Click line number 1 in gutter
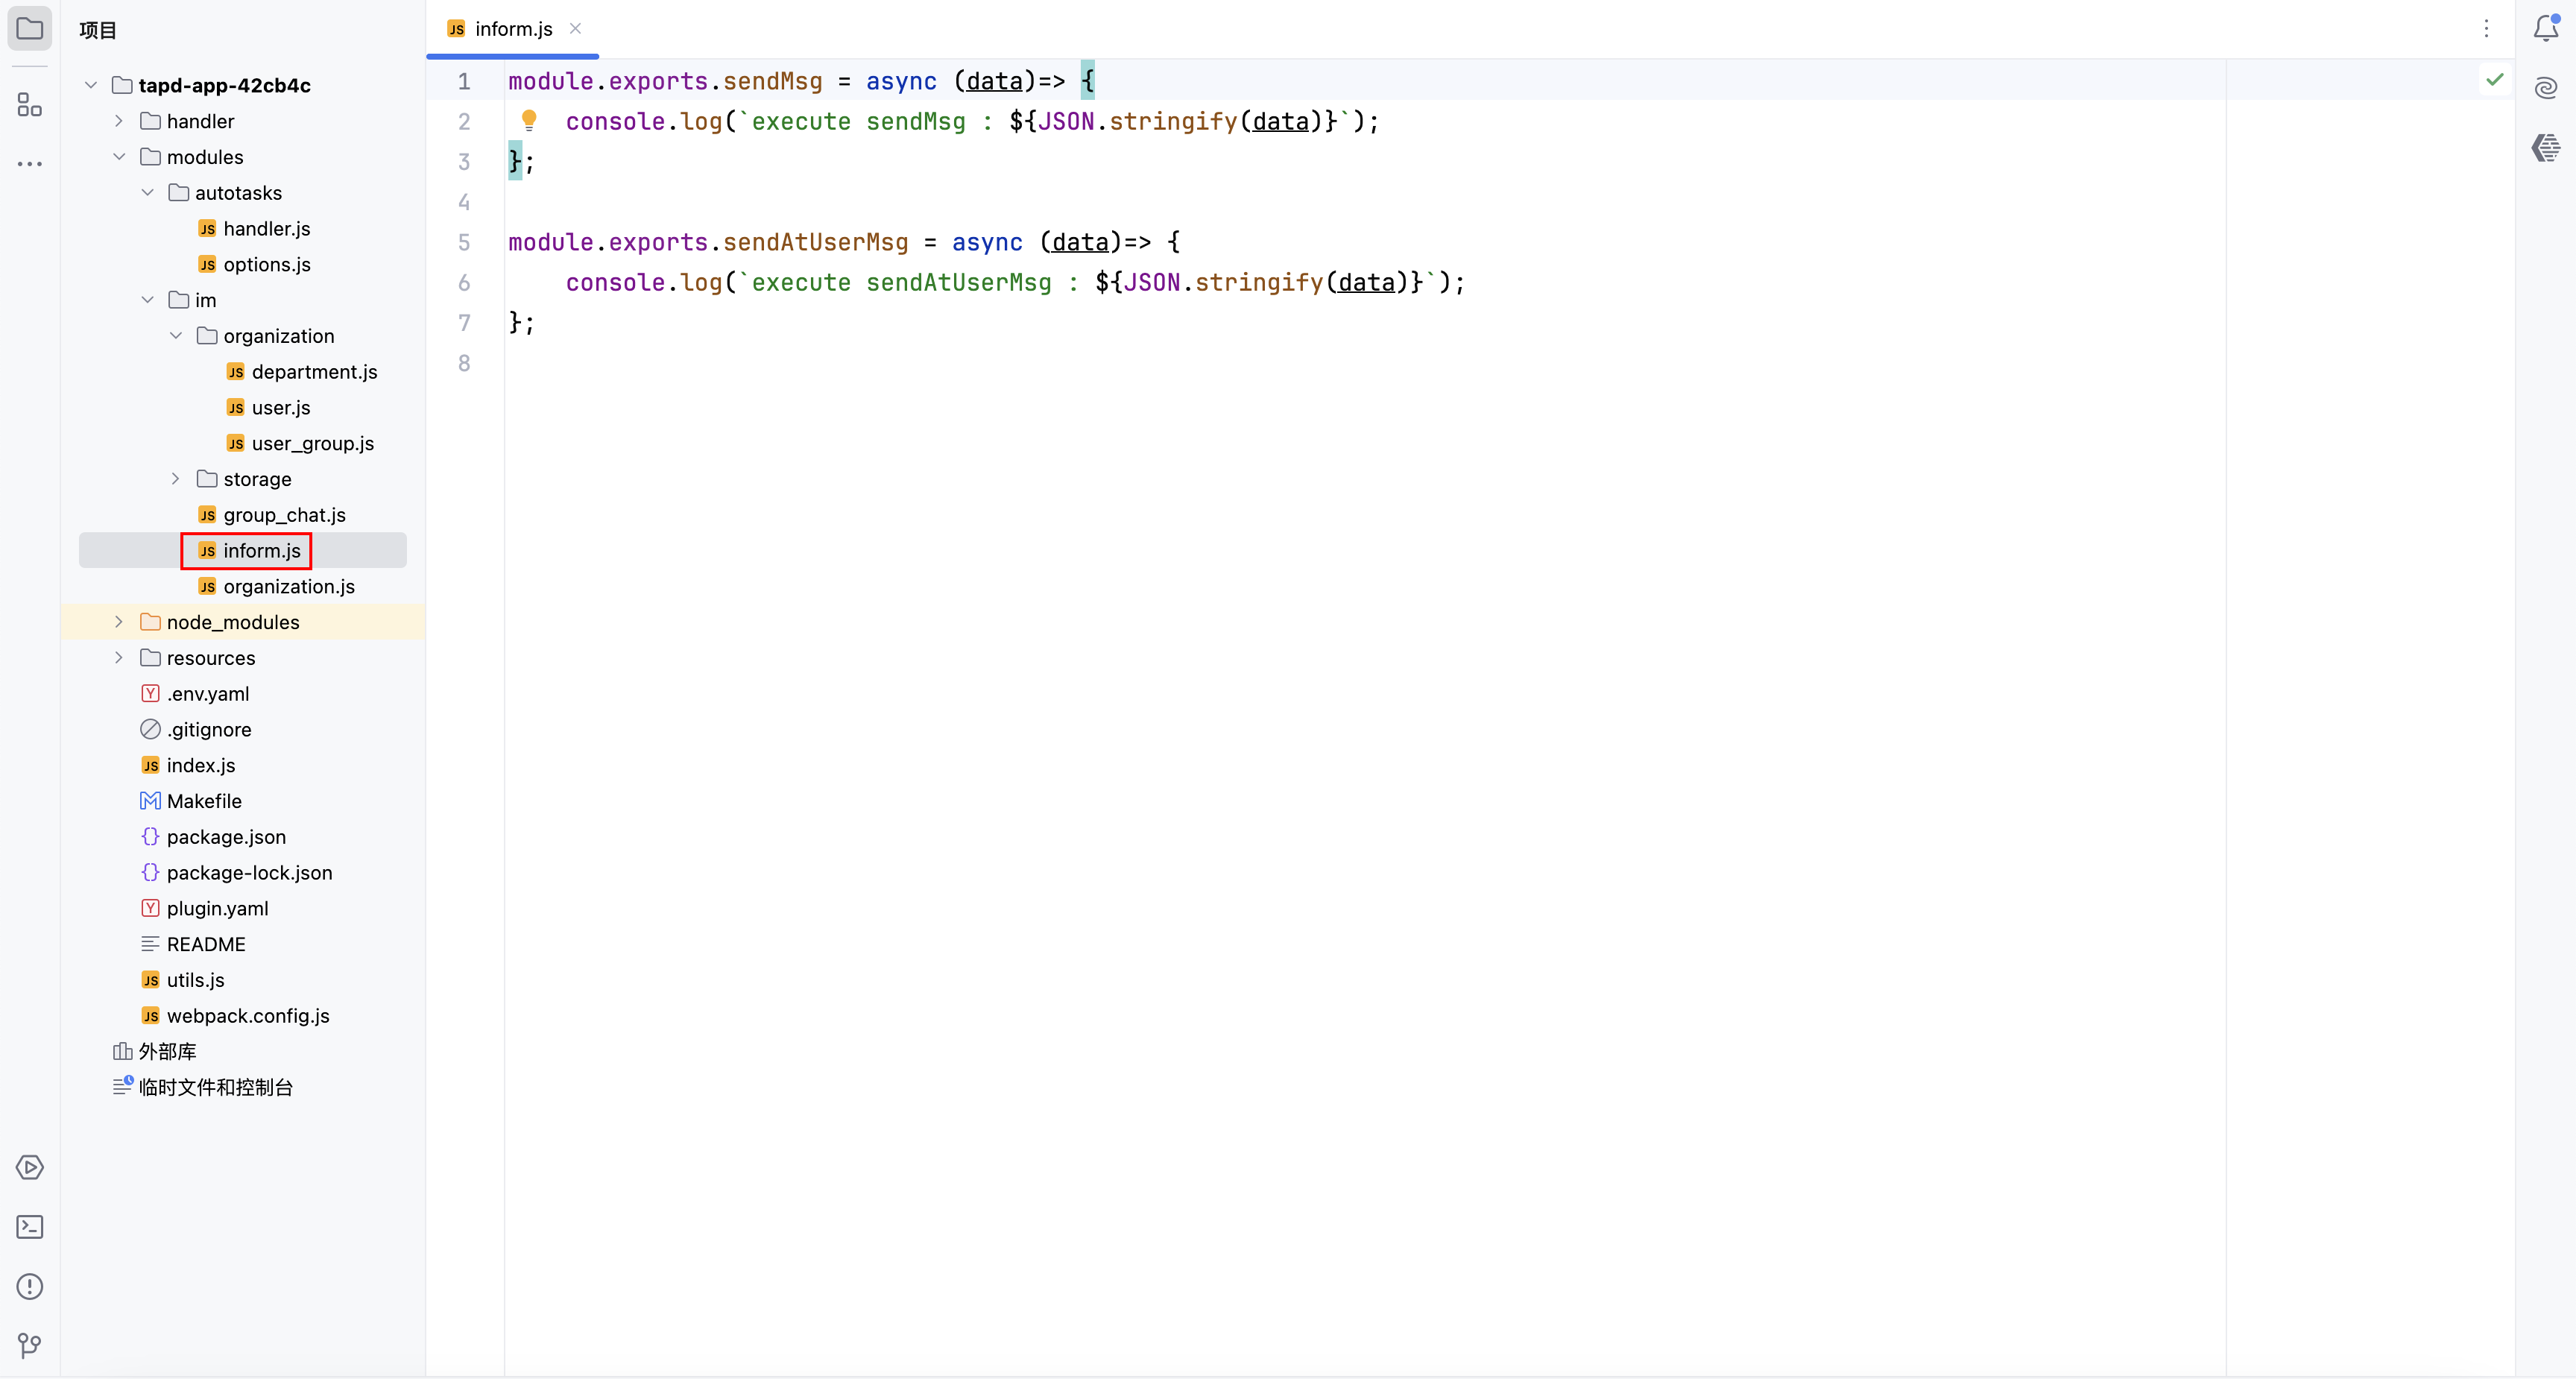Viewport: 2576px width, 1379px height. point(464,81)
